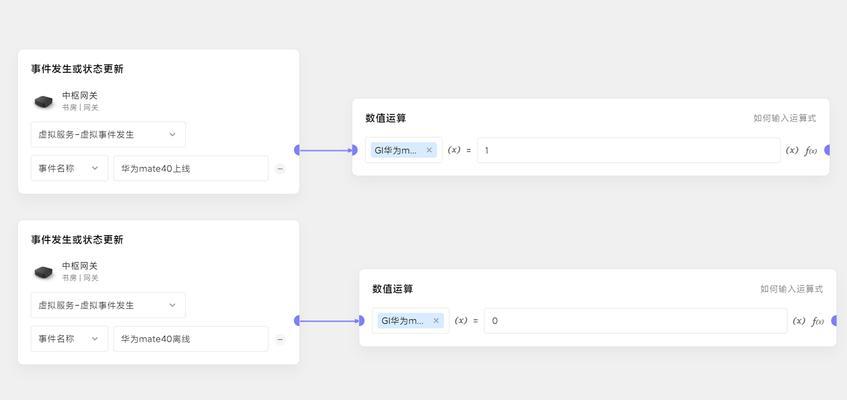Insert variable (x) right of value 0
847x400 pixels.
[799, 321]
